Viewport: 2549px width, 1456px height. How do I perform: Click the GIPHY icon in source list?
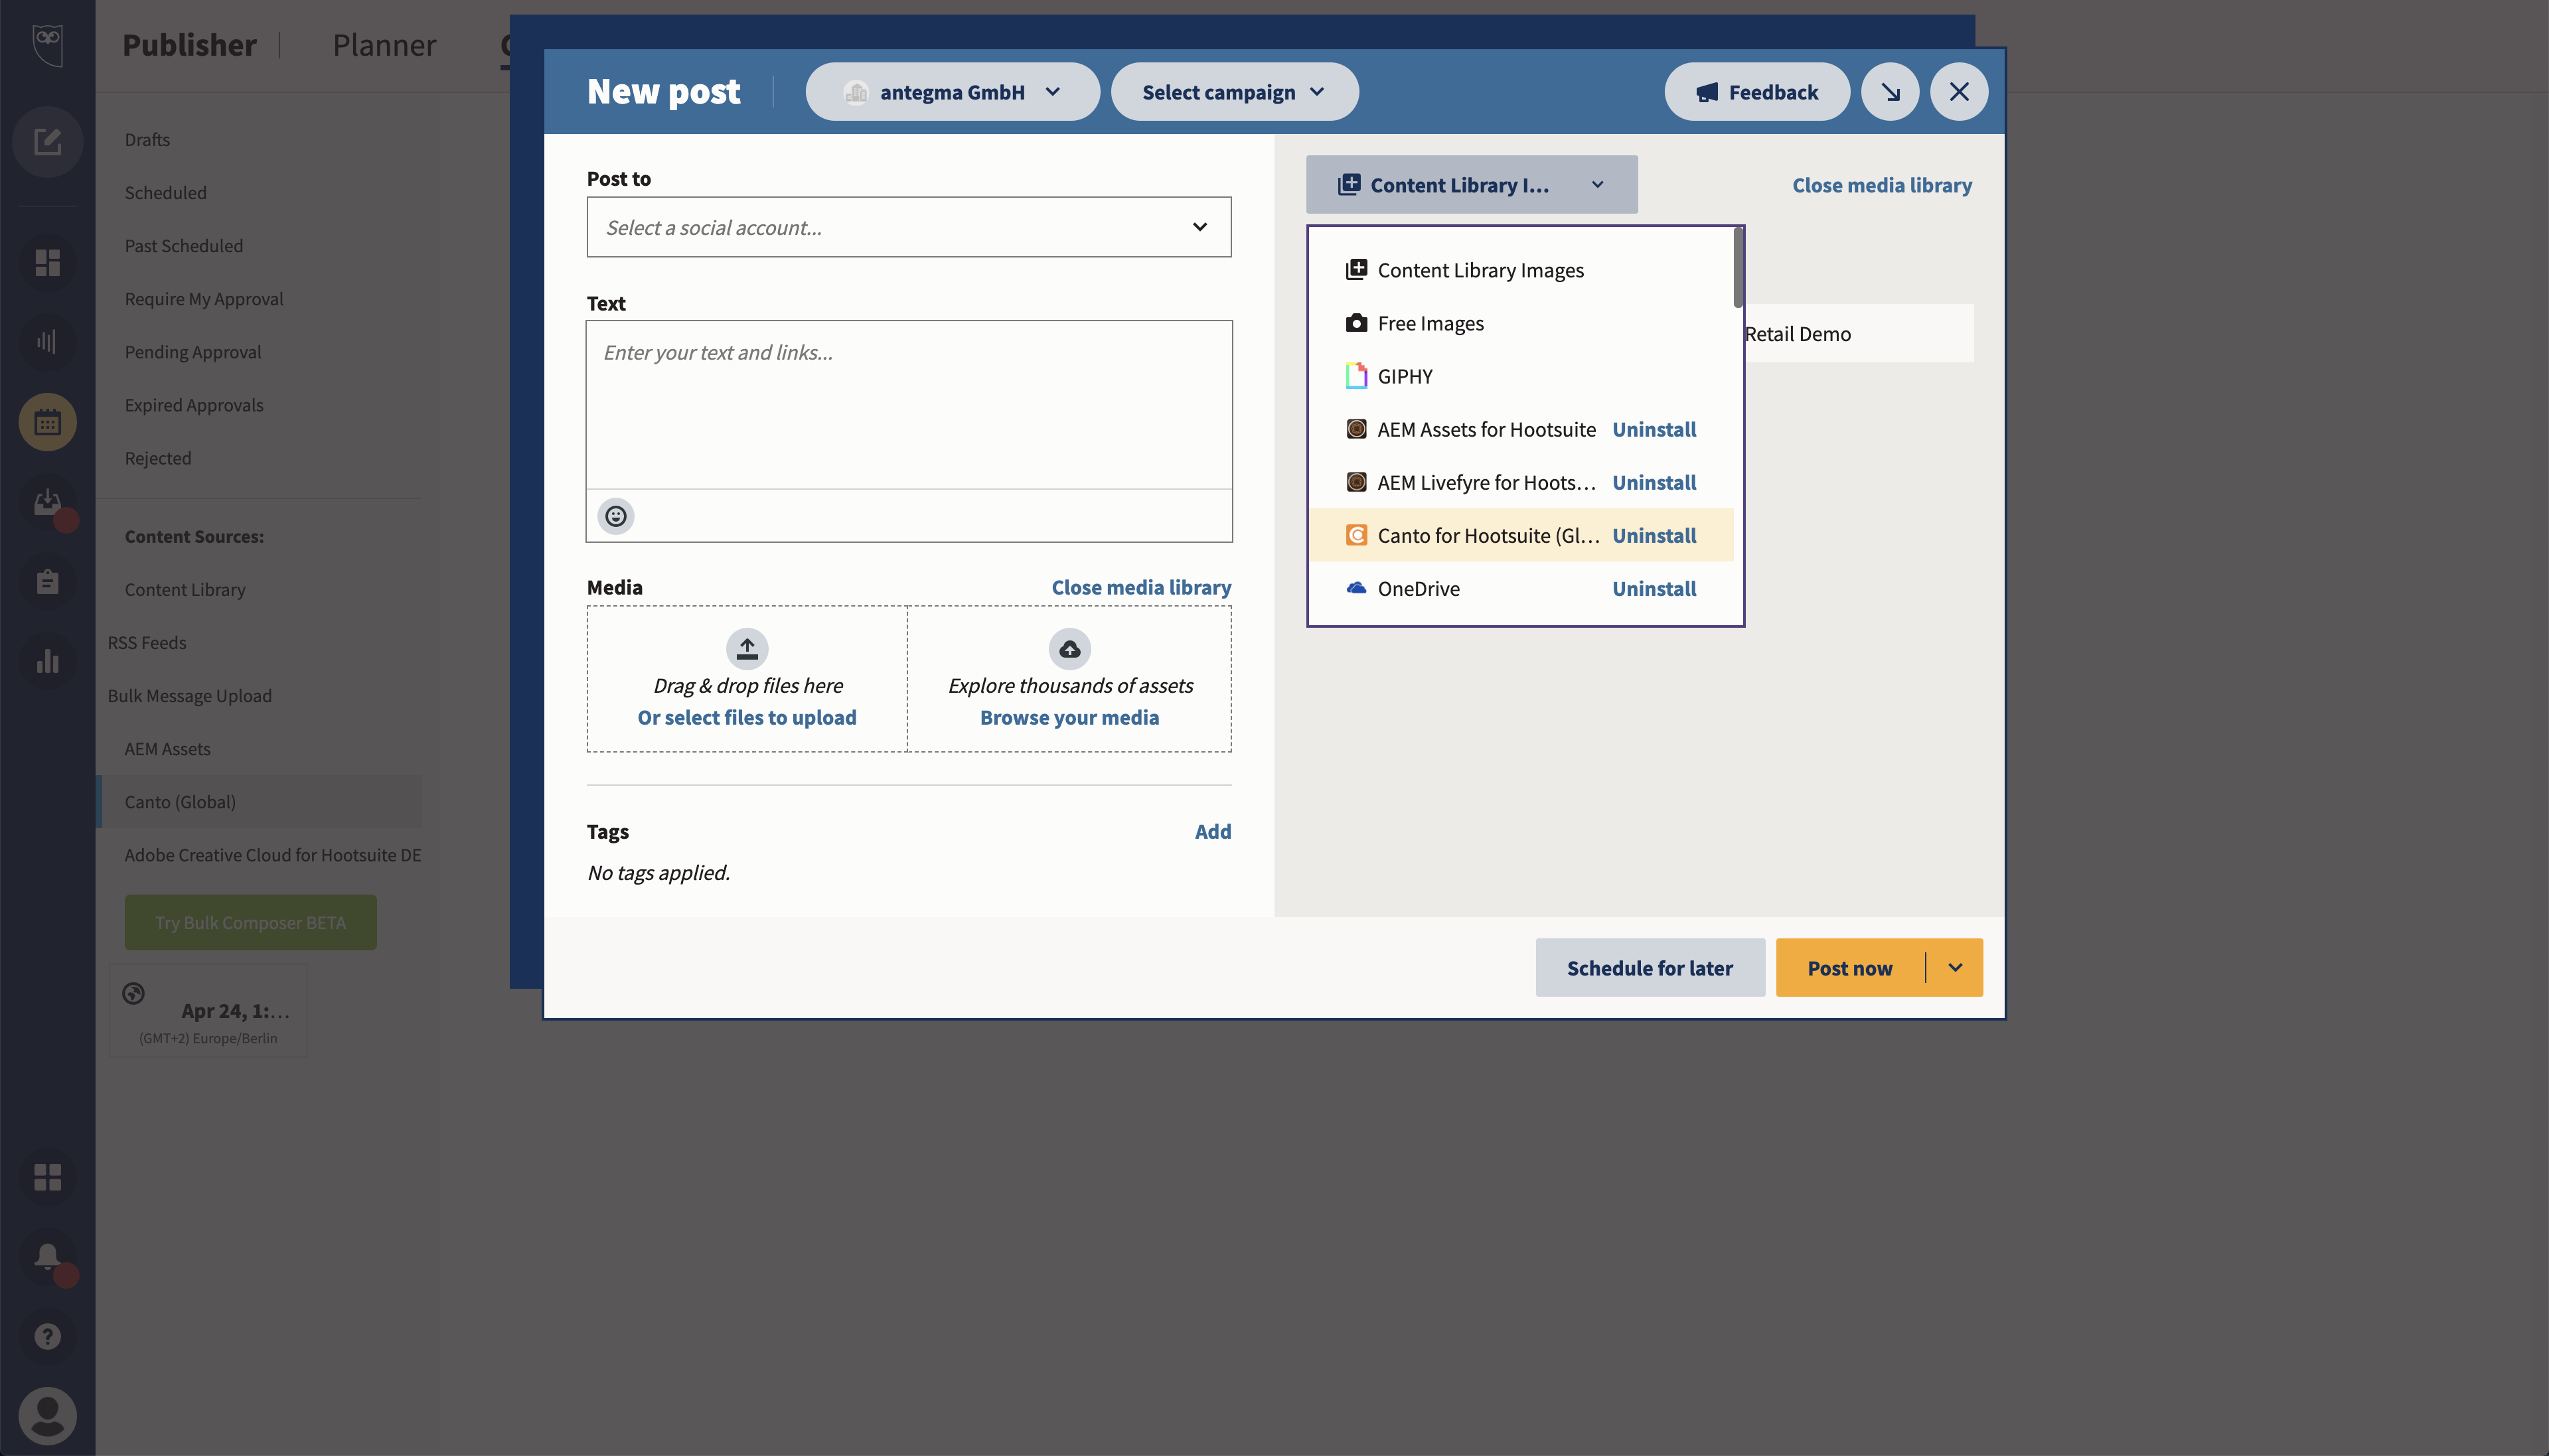pyautogui.click(x=1356, y=376)
